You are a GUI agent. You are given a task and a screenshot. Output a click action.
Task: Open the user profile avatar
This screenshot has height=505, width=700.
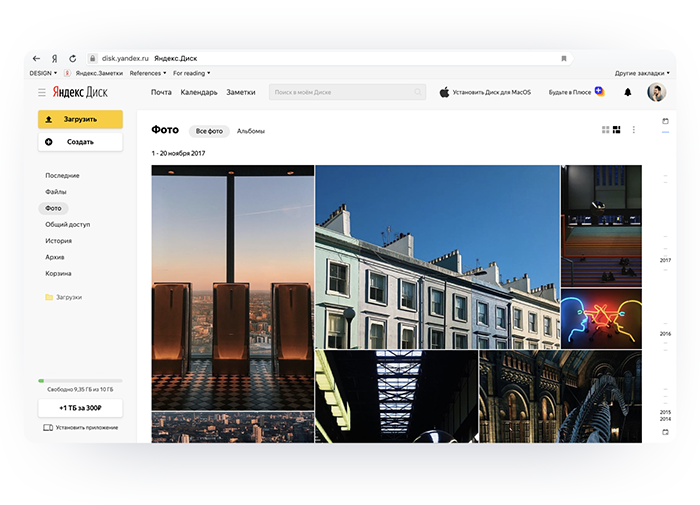[656, 92]
